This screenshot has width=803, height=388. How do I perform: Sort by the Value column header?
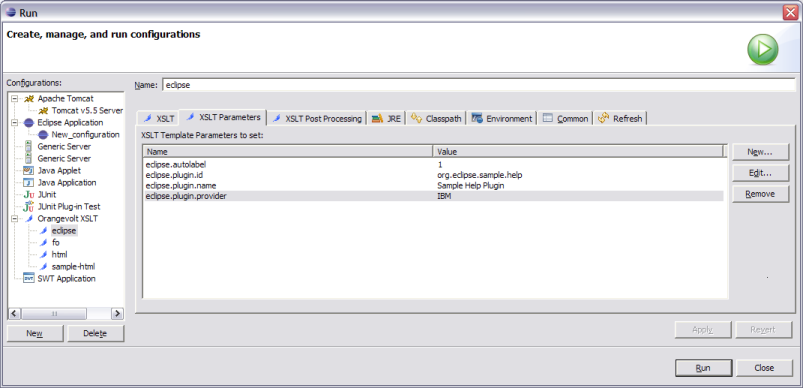coord(579,152)
